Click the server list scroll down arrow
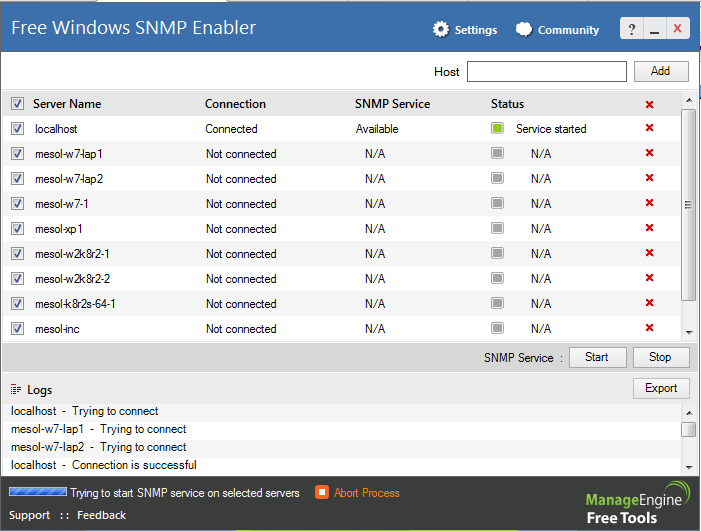Screen dimensions: 701x531 coord(689,333)
